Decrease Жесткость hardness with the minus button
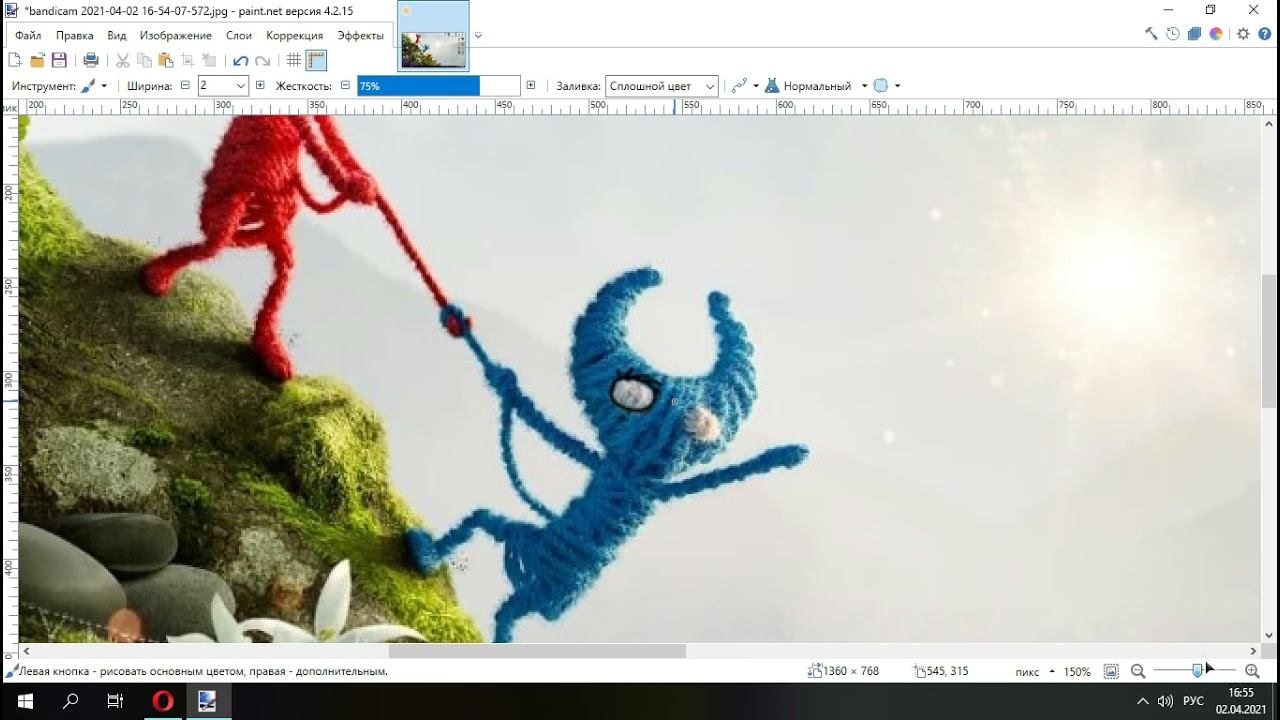This screenshot has width=1280, height=720. [x=345, y=86]
